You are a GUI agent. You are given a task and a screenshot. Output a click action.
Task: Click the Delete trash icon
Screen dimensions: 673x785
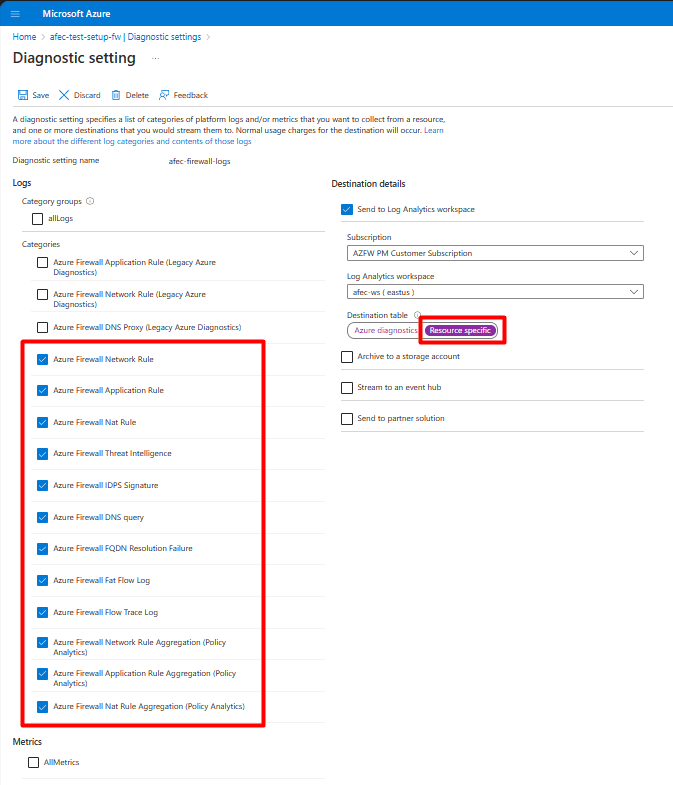click(x=116, y=95)
